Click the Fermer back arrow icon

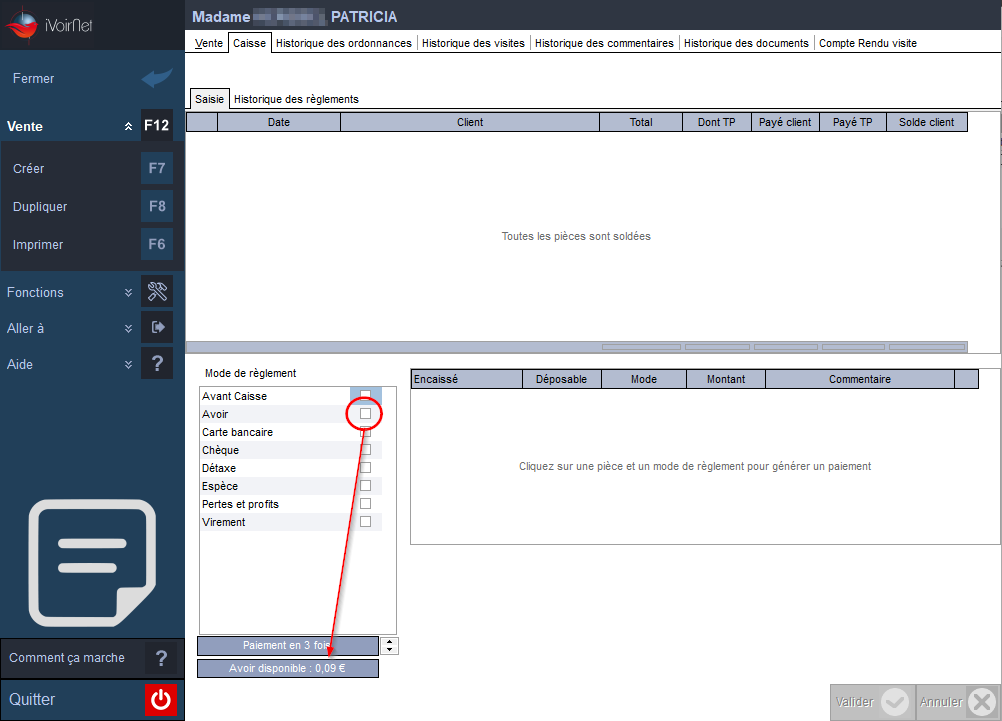[157, 78]
